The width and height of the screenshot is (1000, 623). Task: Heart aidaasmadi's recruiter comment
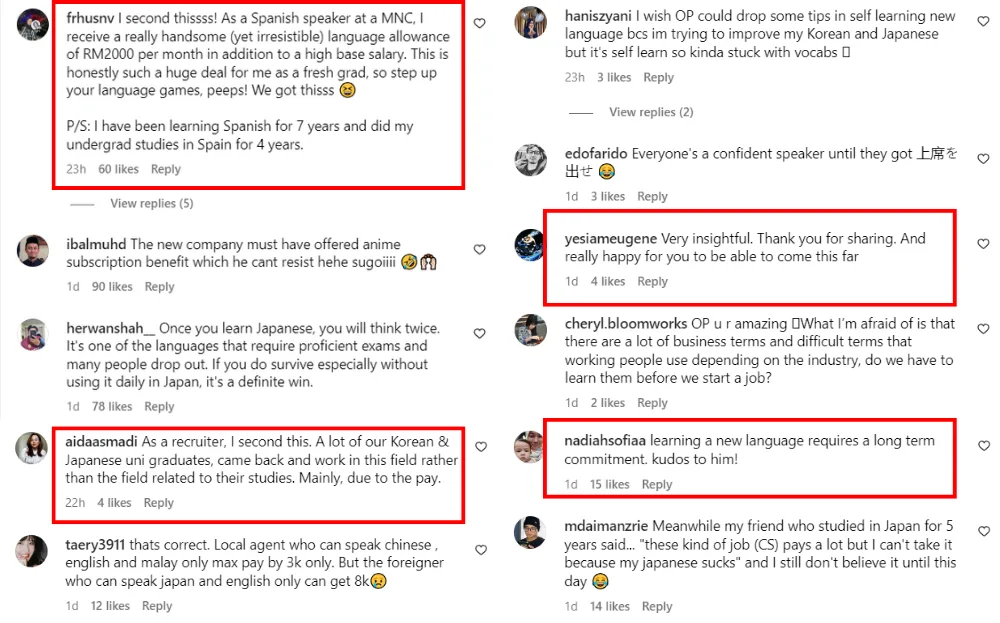[x=480, y=447]
